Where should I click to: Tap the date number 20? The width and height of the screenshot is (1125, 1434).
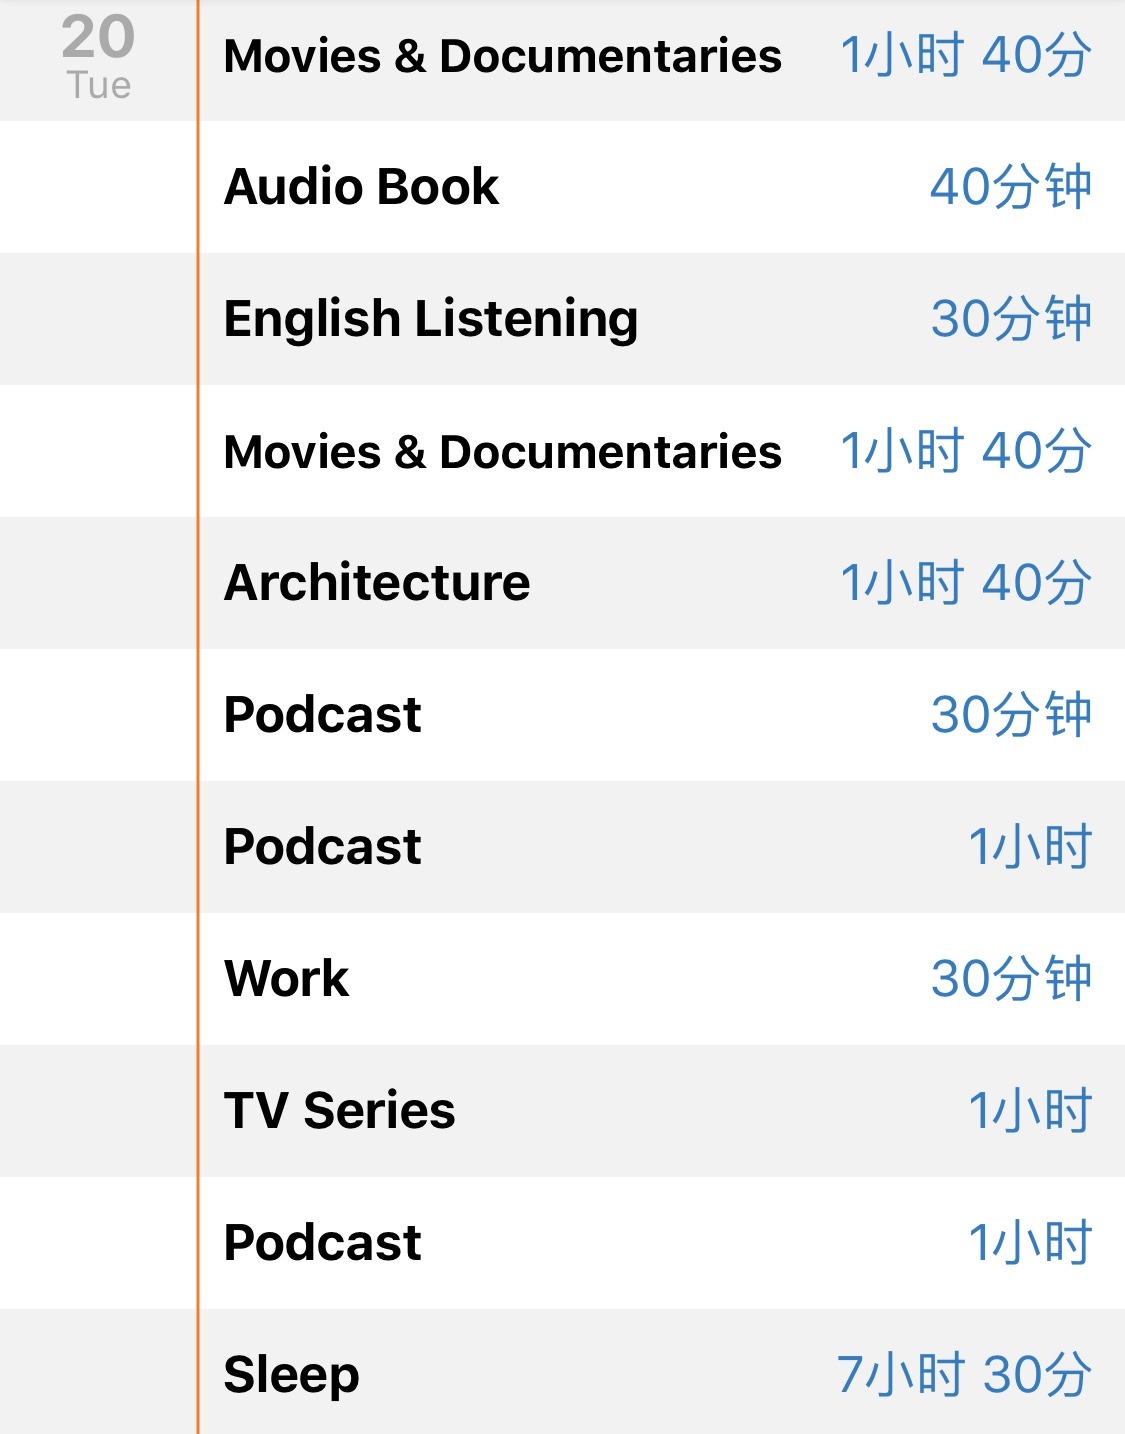(x=98, y=37)
